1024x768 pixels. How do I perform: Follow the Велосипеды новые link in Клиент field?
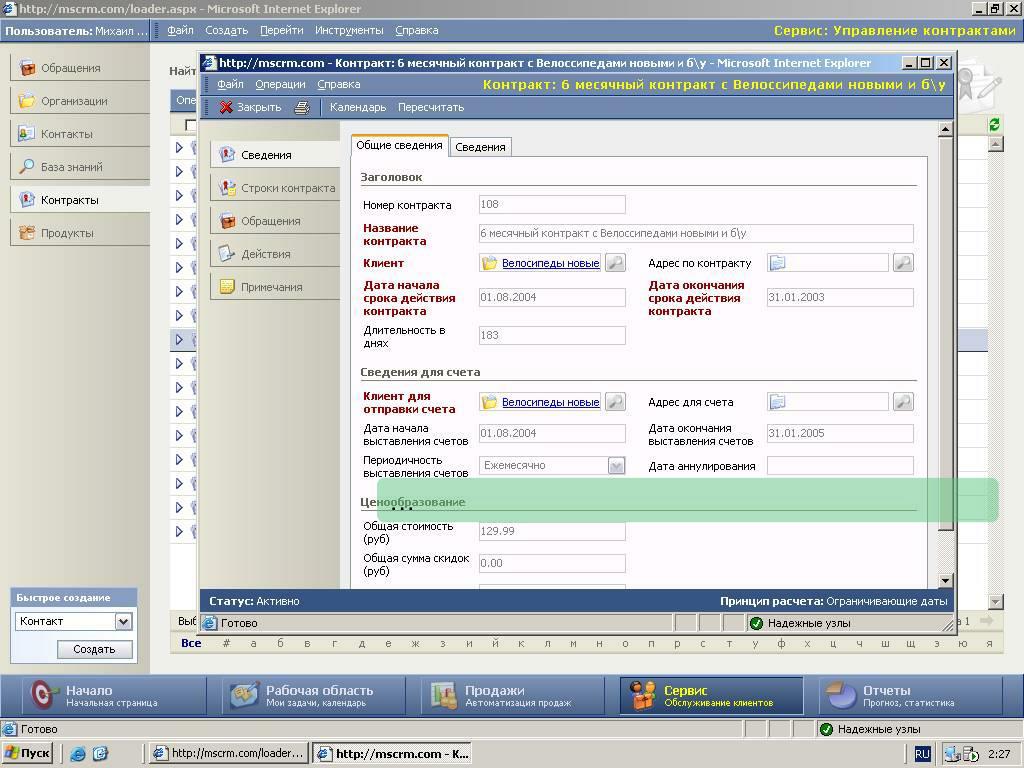pyautogui.click(x=551, y=263)
